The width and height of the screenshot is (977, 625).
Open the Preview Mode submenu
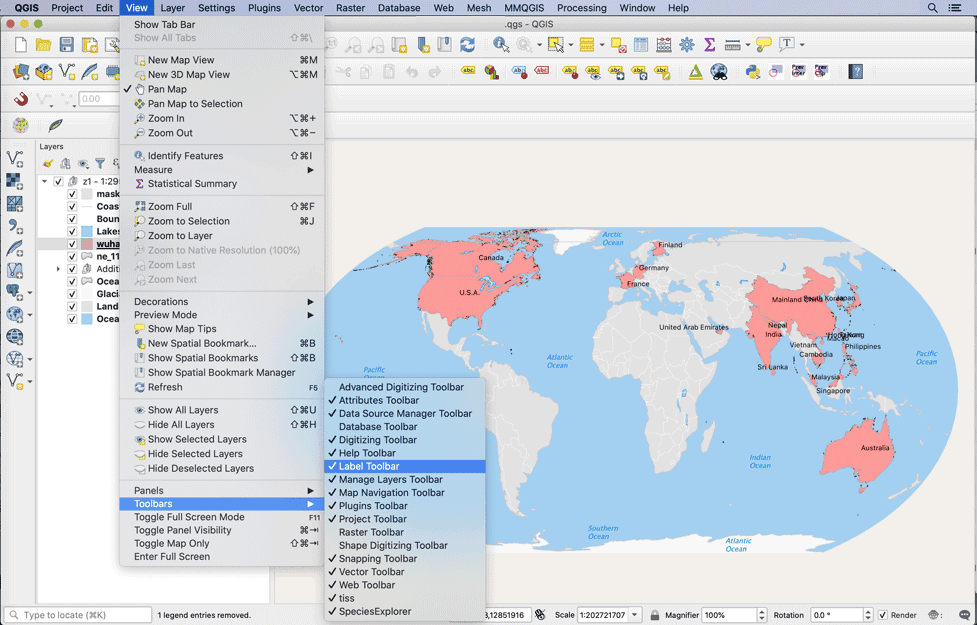[x=222, y=315]
